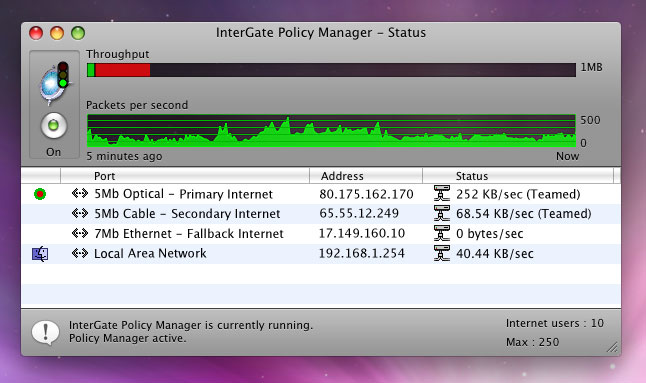Select address 192.168.1.254 row
Screen dimensions: 646x383
321,254
